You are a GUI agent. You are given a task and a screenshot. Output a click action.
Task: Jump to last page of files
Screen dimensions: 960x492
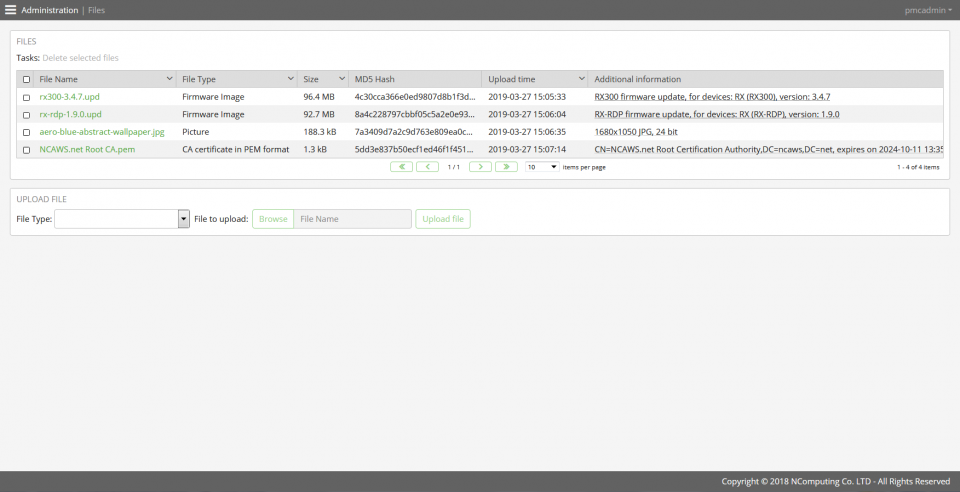point(506,167)
